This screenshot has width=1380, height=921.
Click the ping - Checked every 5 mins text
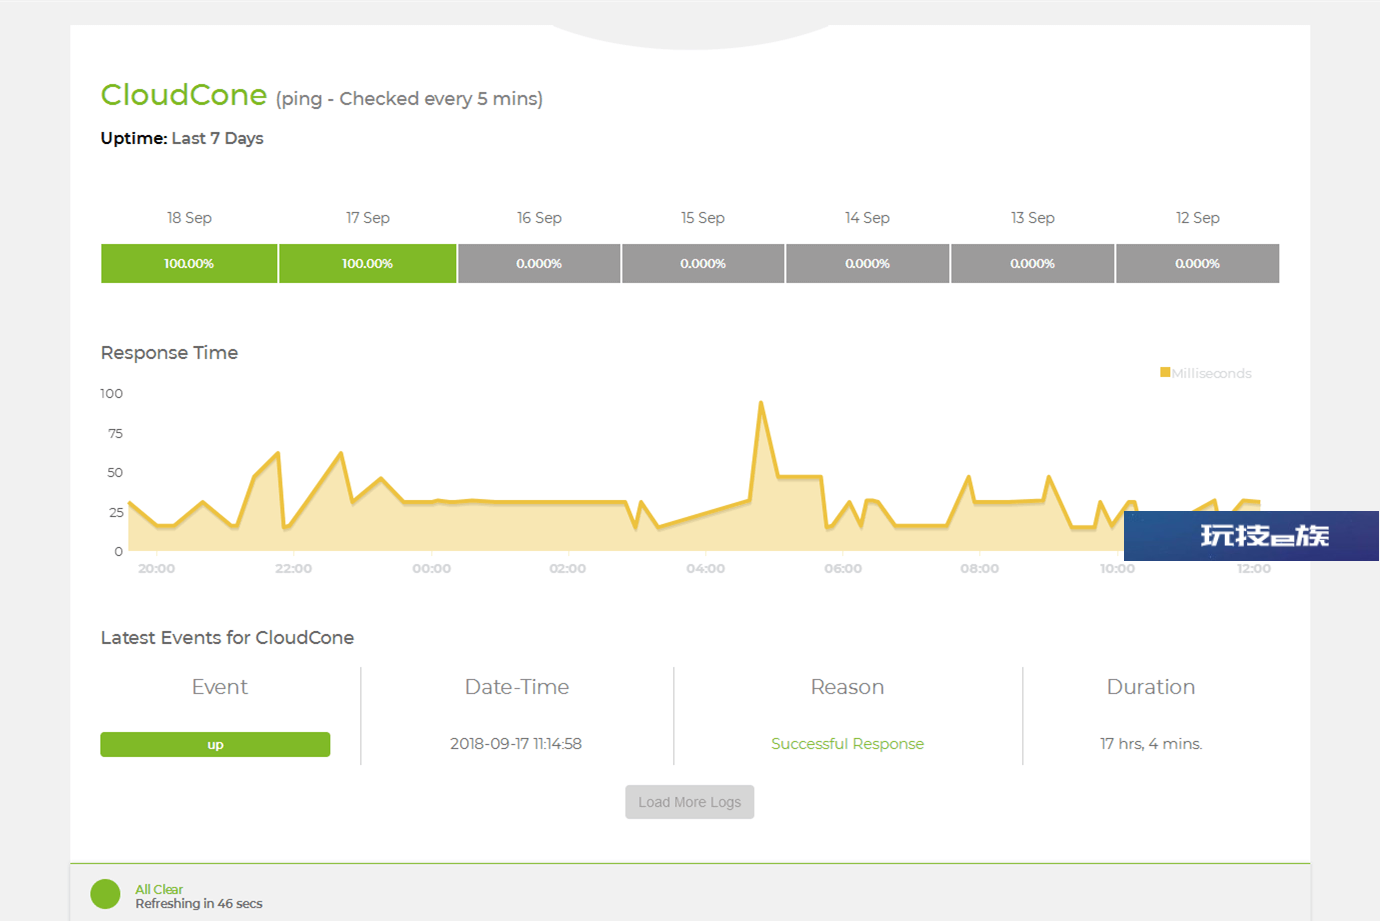coord(409,99)
